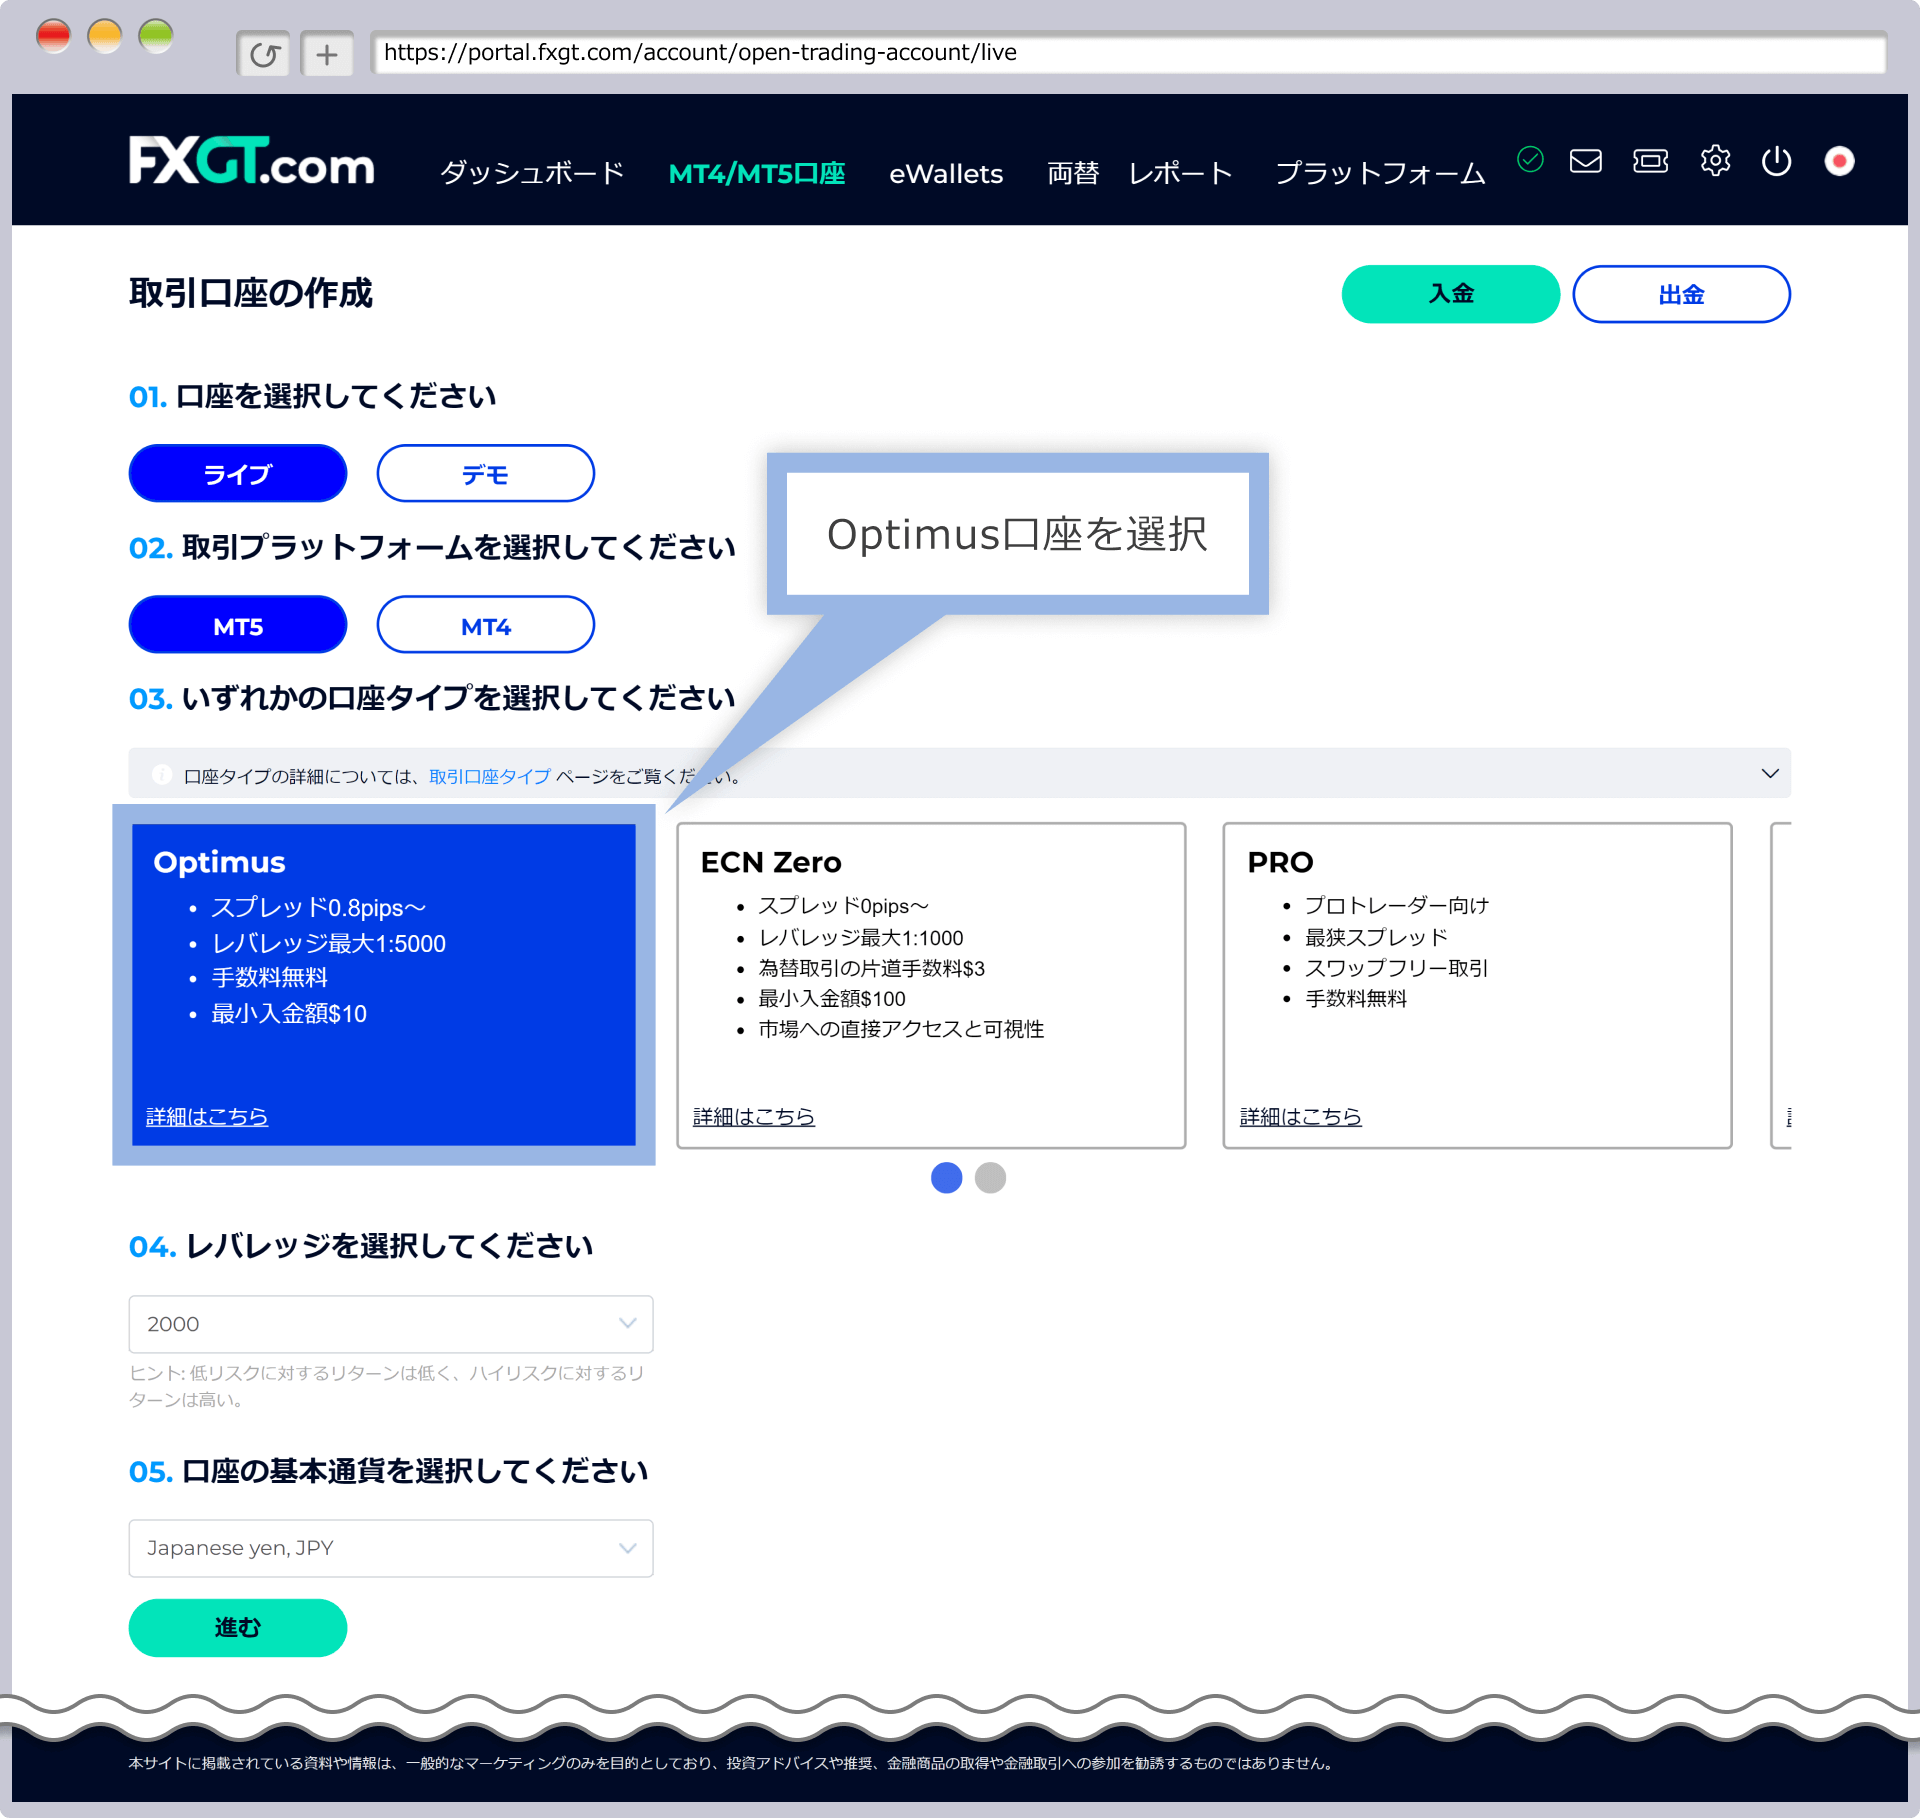Open the ダッシュボード menu
This screenshot has height=1818, width=1920.
tap(532, 173)
